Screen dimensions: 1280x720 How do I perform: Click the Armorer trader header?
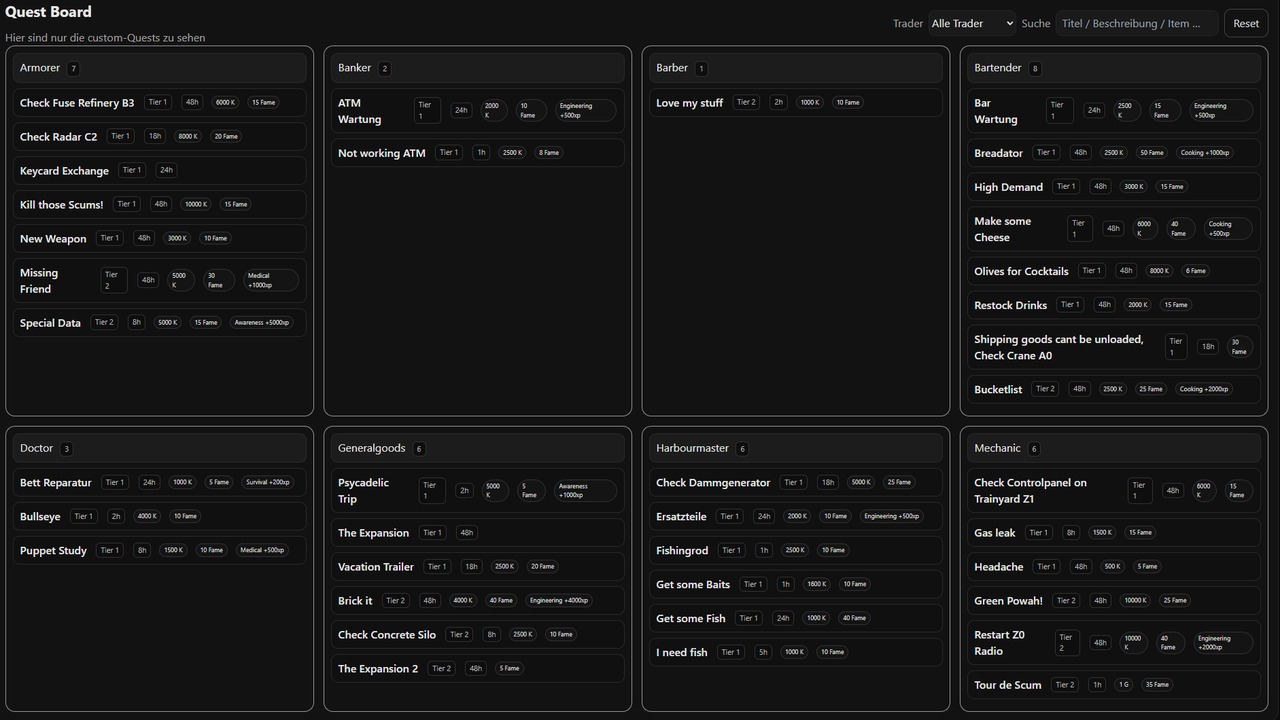[x=40, y=68]
